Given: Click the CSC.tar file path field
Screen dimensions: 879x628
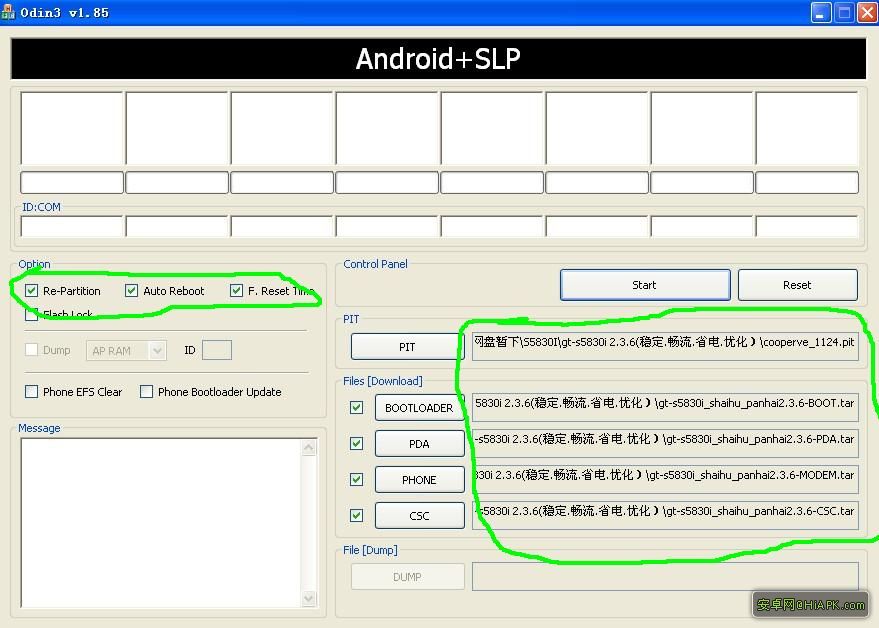Looking at the screenshot, I should point(665,515).
